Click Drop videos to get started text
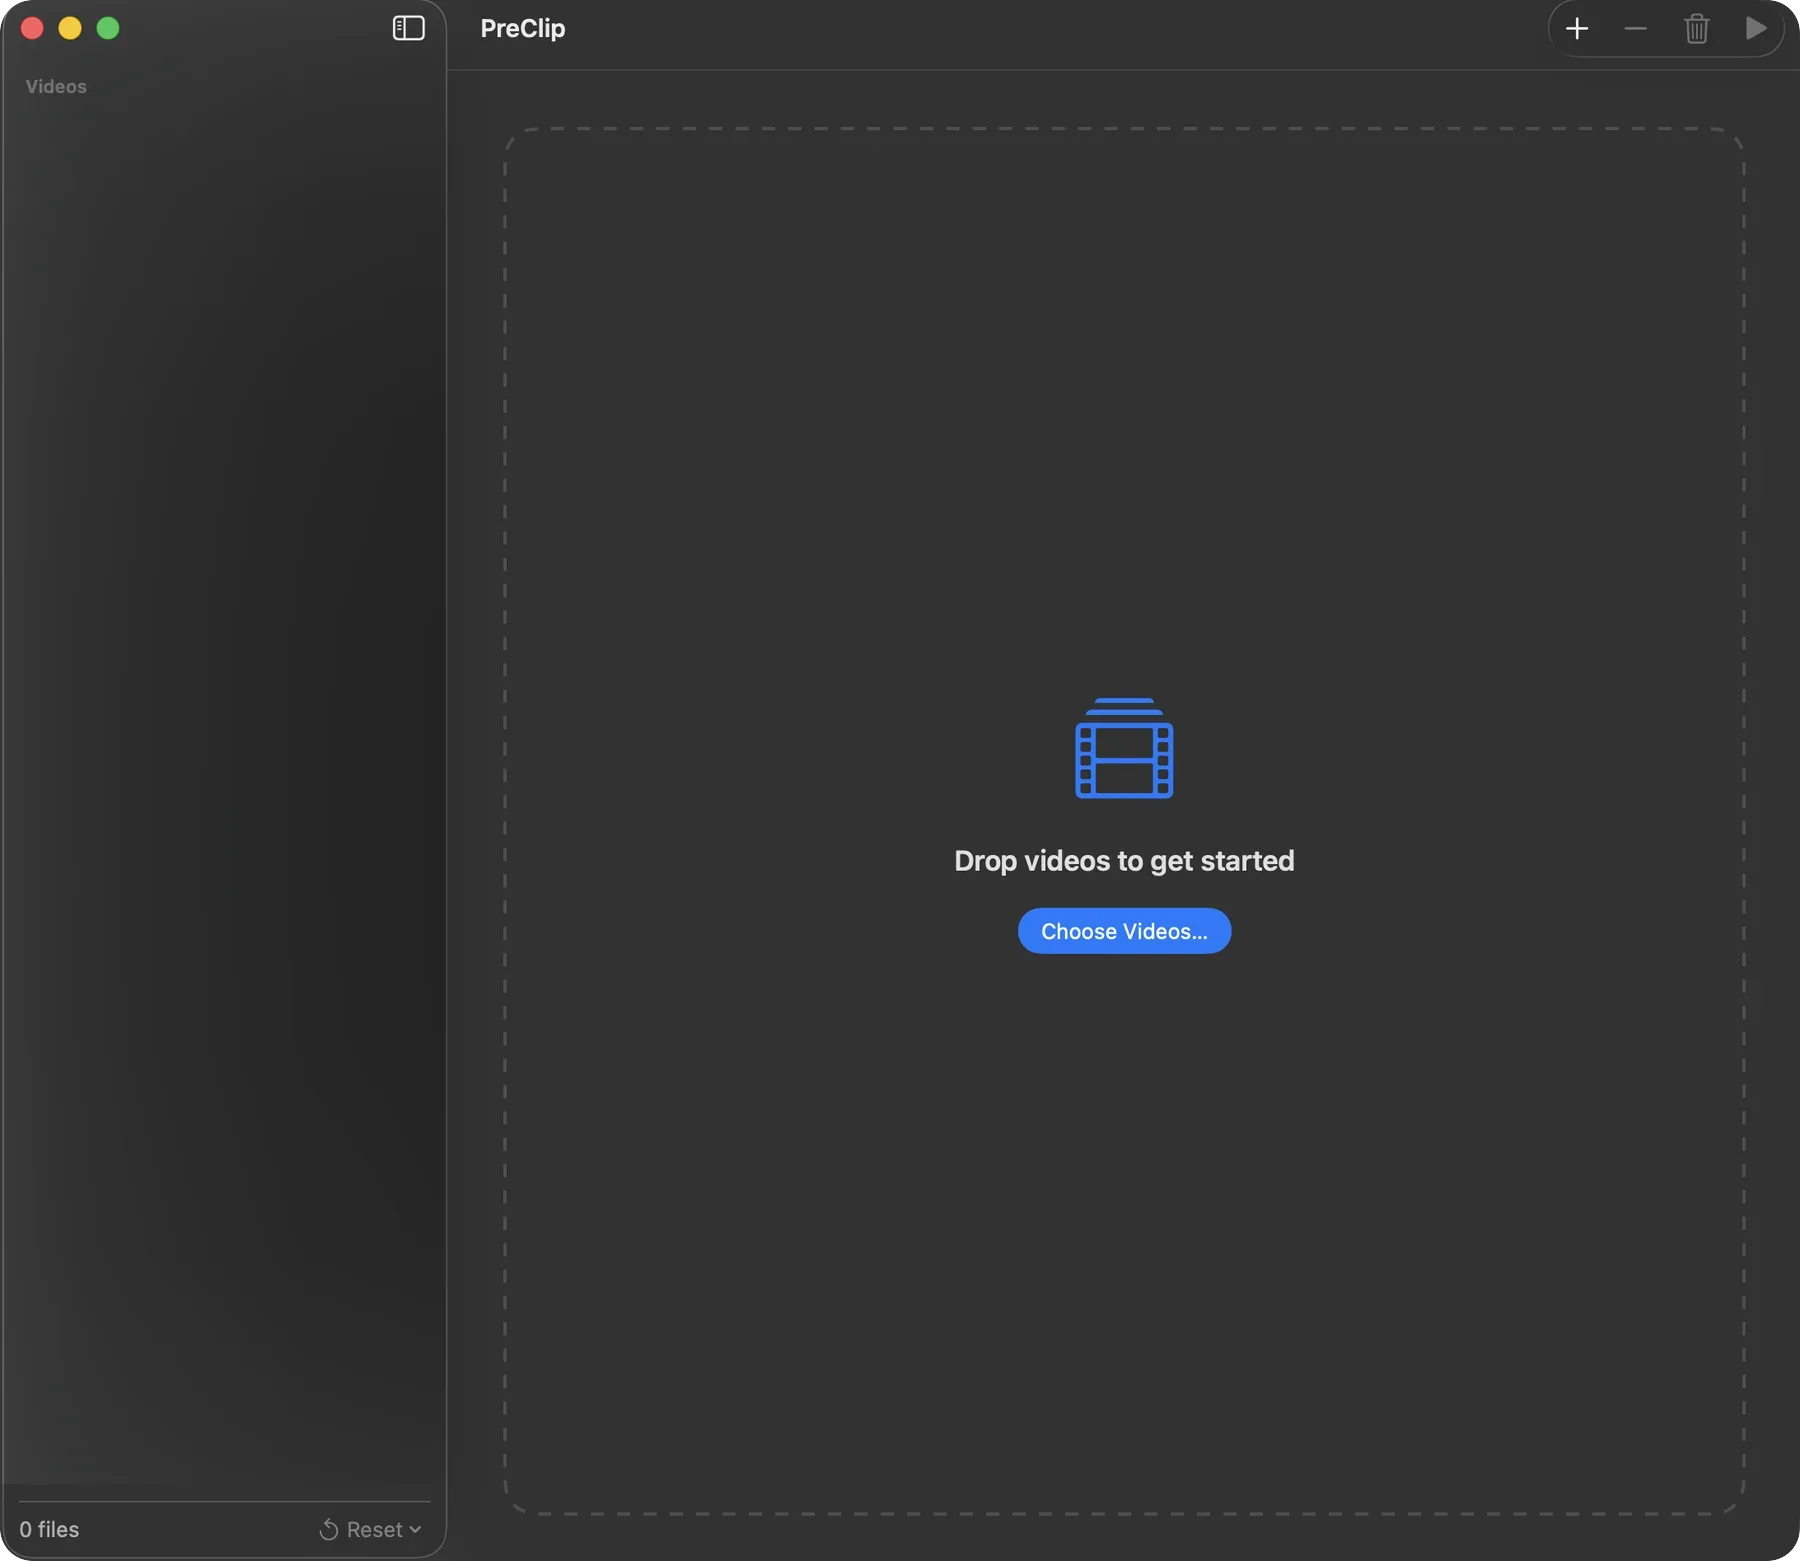The height and width of the screenshot is (1561, 1800). pos(1124,861)
